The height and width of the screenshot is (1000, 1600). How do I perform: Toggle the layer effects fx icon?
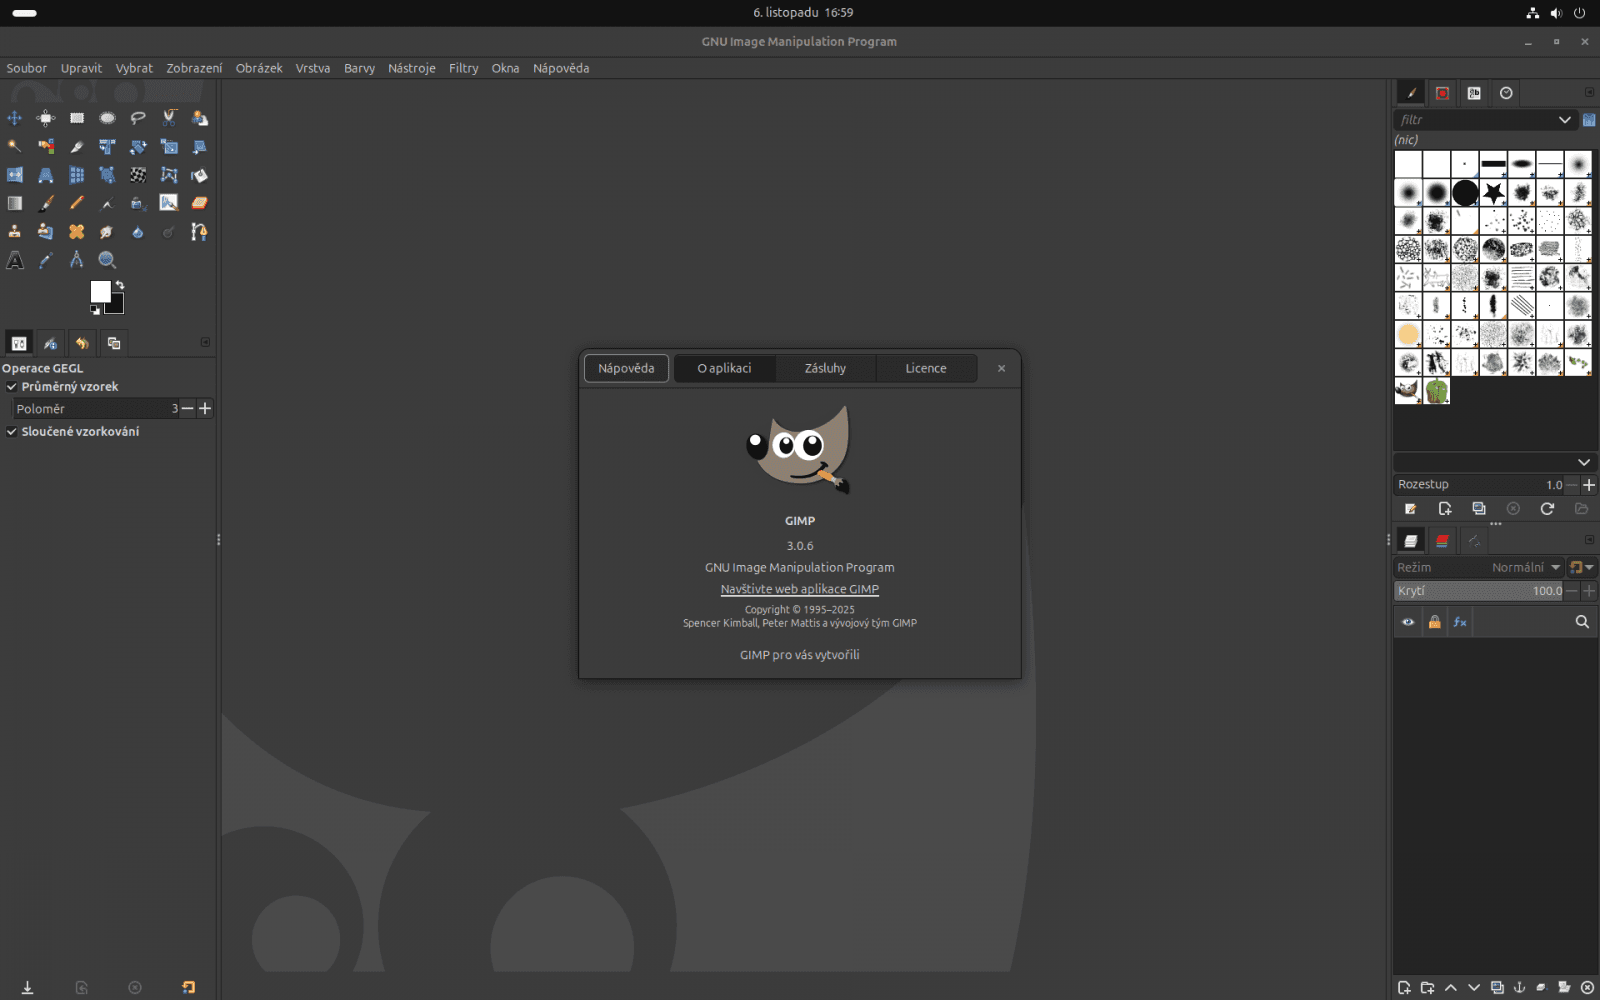point(1460,622)
